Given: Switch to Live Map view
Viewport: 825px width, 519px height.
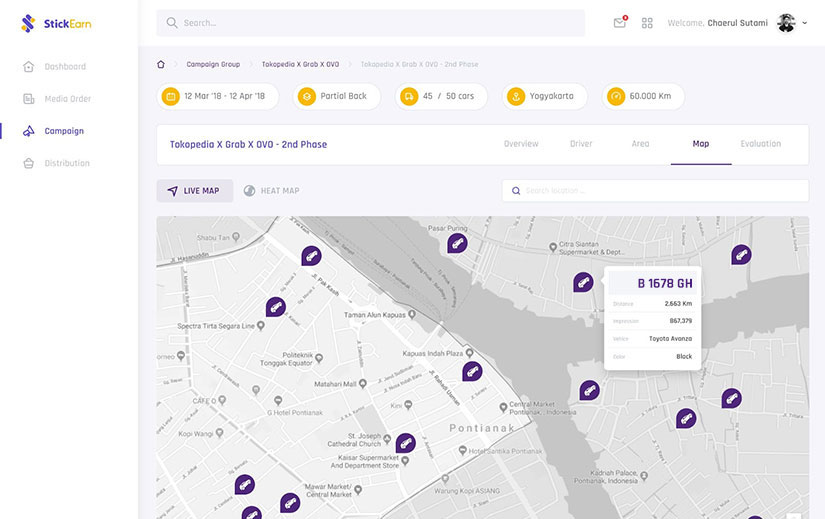Looking at the screenshot, I should [x=194, y=191].
